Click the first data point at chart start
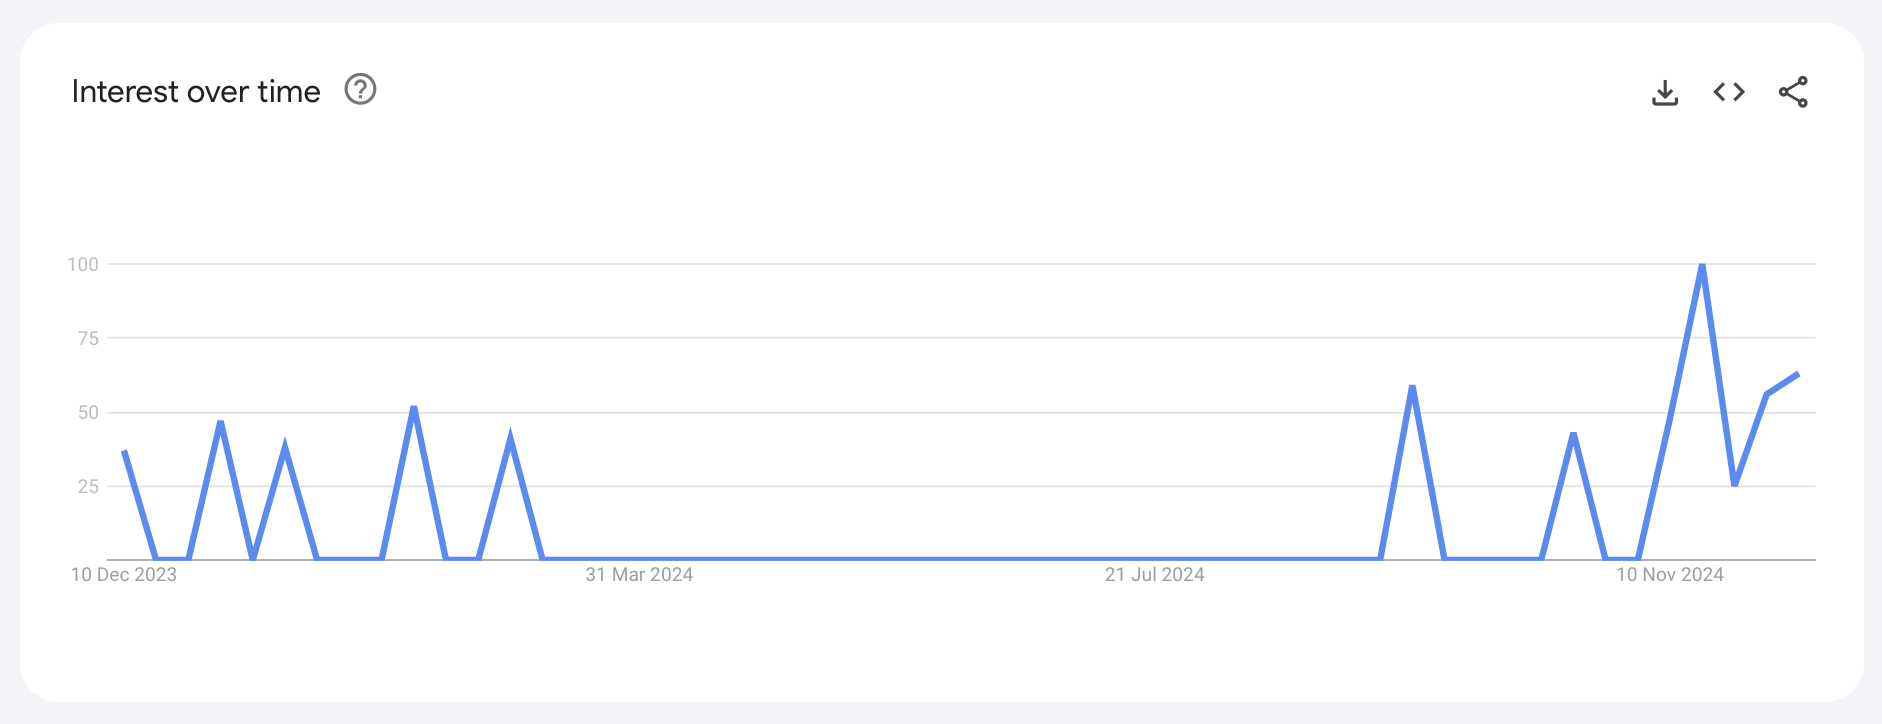 (x=124, y=452)
